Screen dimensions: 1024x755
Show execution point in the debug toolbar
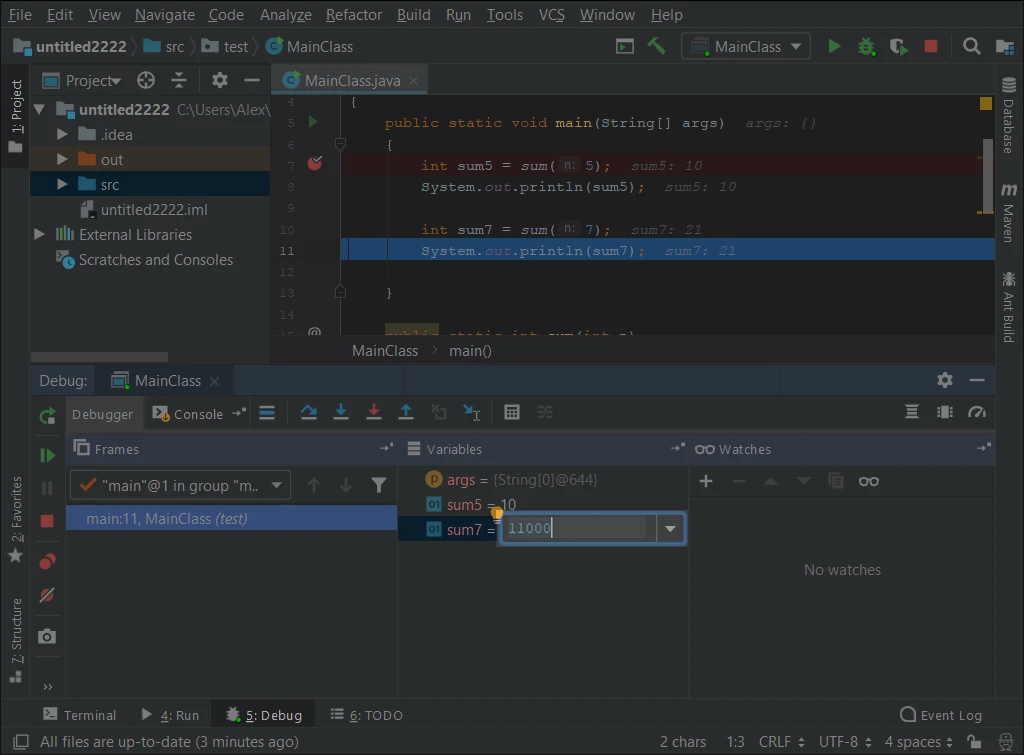coord(267,412)
